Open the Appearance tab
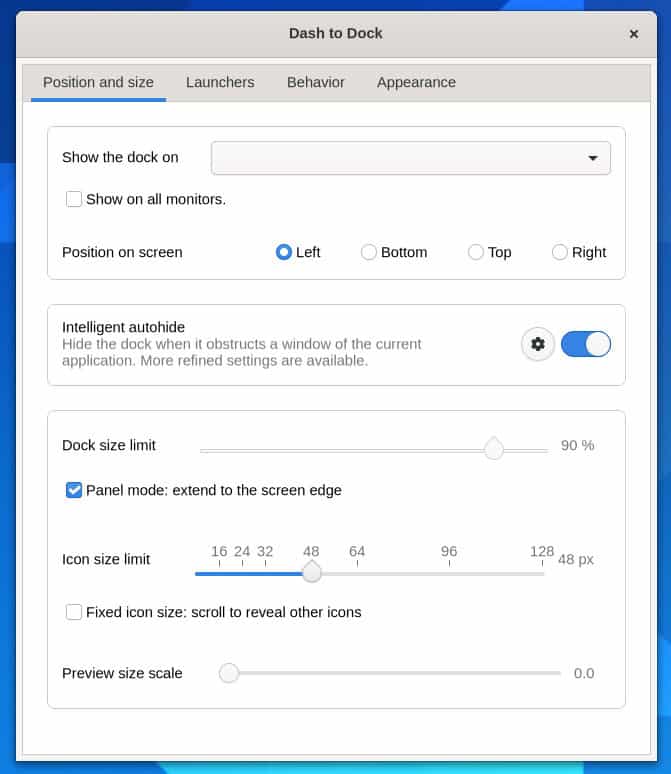The width and height of the screenshot is (671, 774). click(416, 82)
